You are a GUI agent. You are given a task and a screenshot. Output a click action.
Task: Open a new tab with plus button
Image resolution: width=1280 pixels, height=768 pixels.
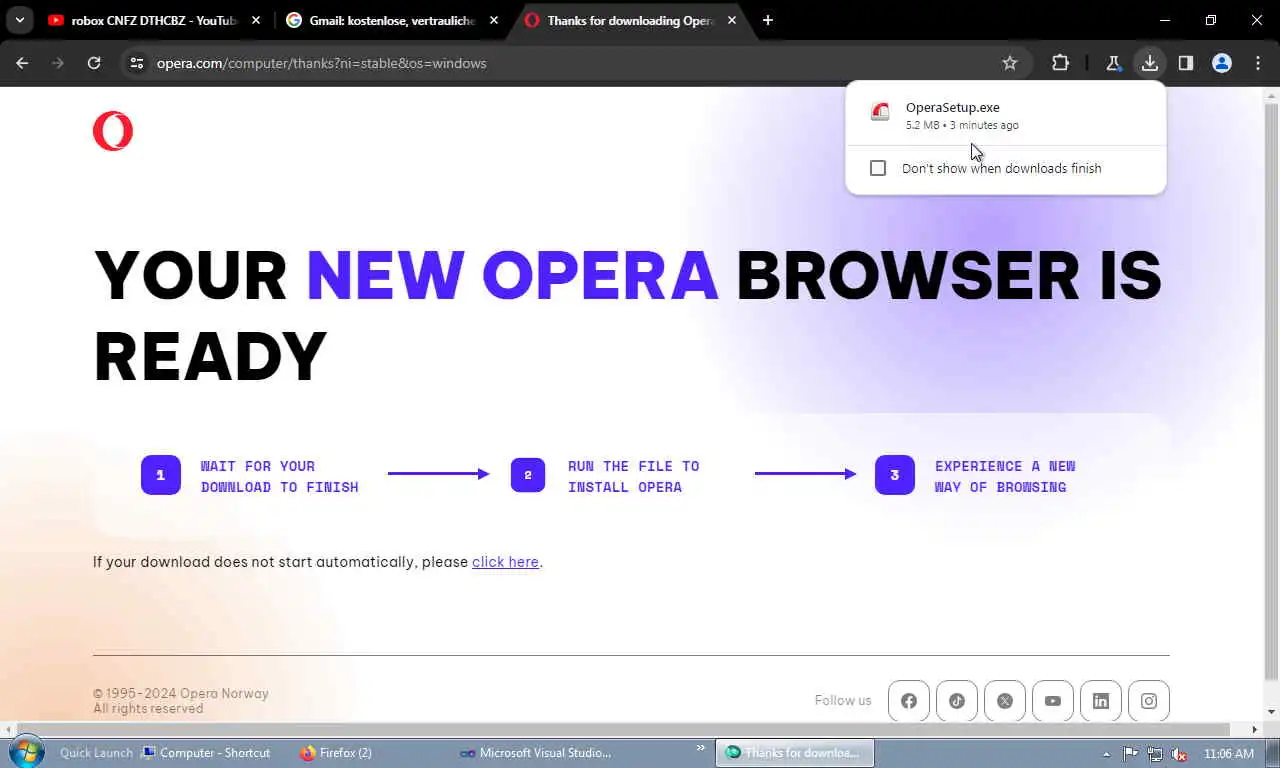coord(768,20)
